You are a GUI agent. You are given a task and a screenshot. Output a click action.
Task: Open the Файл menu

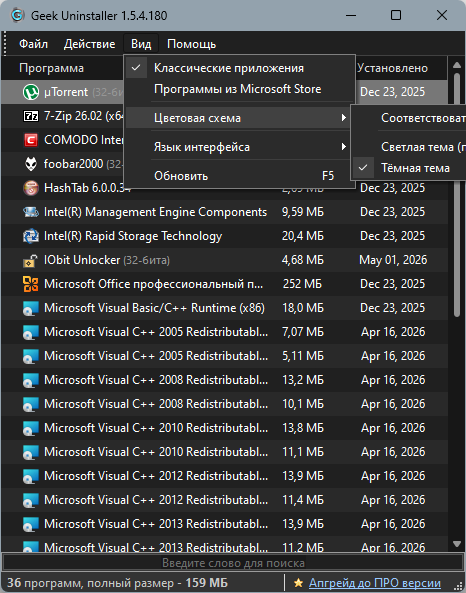click(33, 44)
